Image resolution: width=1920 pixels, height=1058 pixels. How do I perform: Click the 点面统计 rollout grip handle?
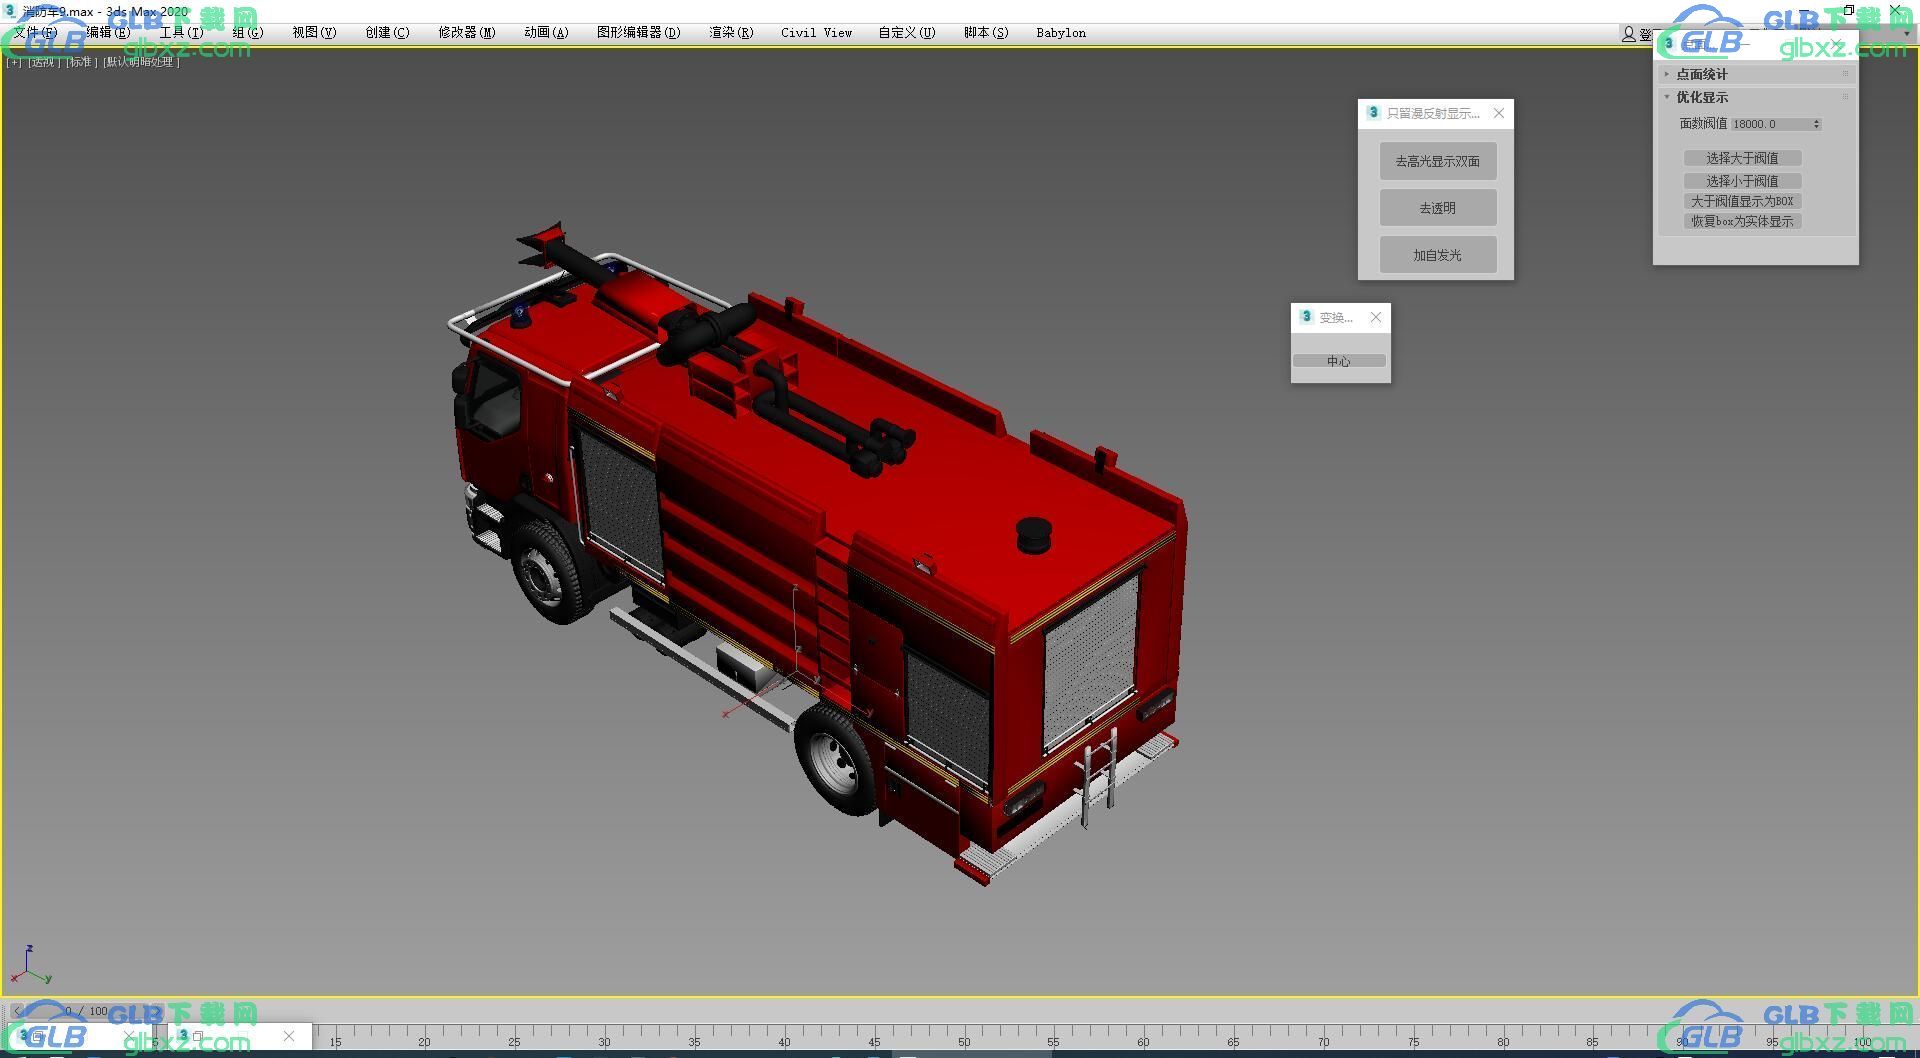pos(1845,74)
